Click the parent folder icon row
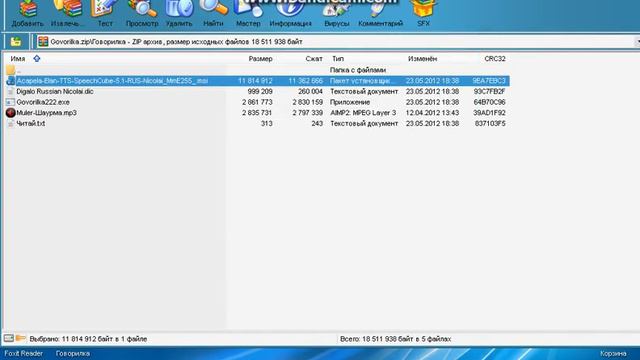Image resolution: width=640 pixels, height=360 pixels. 11,70
